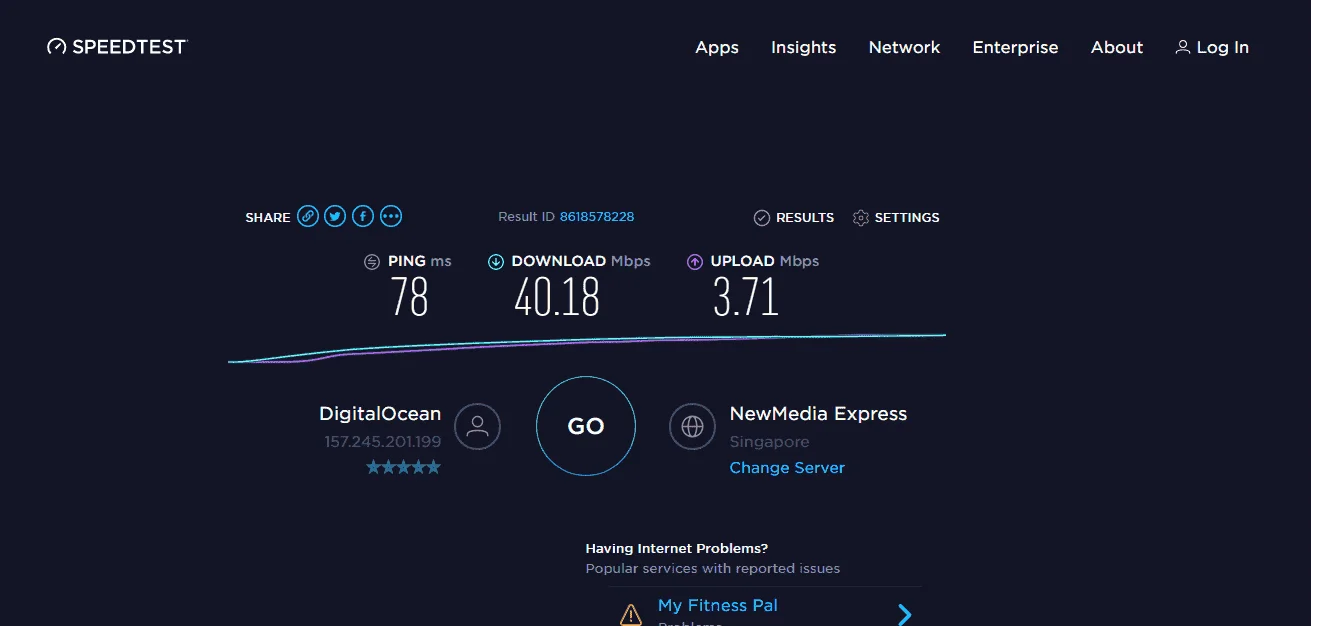Screen dimensions: 1326x626
Task: Click DigitalOcean provider name
Action: 380,414
